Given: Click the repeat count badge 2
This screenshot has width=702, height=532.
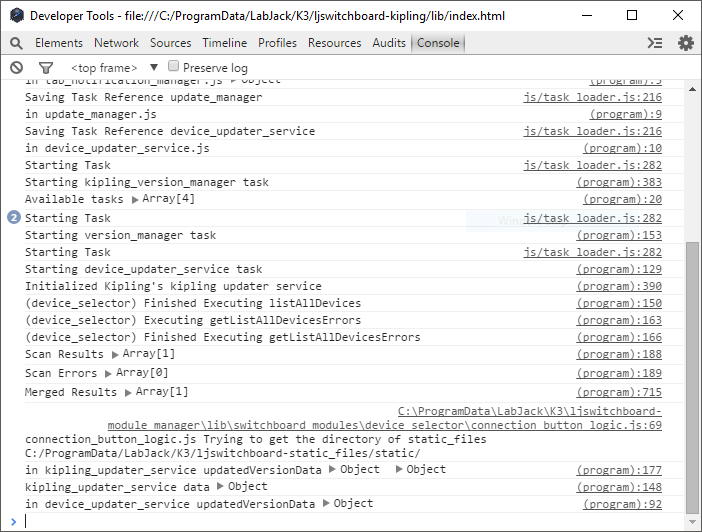Looking at the screenshot, I should pos(14,218).
